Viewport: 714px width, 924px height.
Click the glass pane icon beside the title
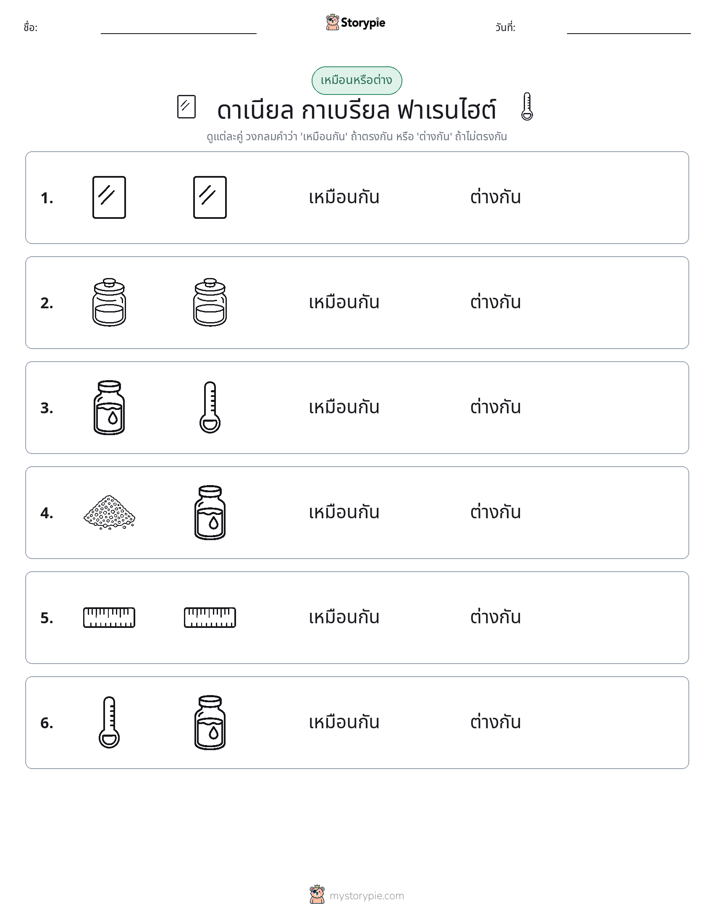[x=186, y=107]
